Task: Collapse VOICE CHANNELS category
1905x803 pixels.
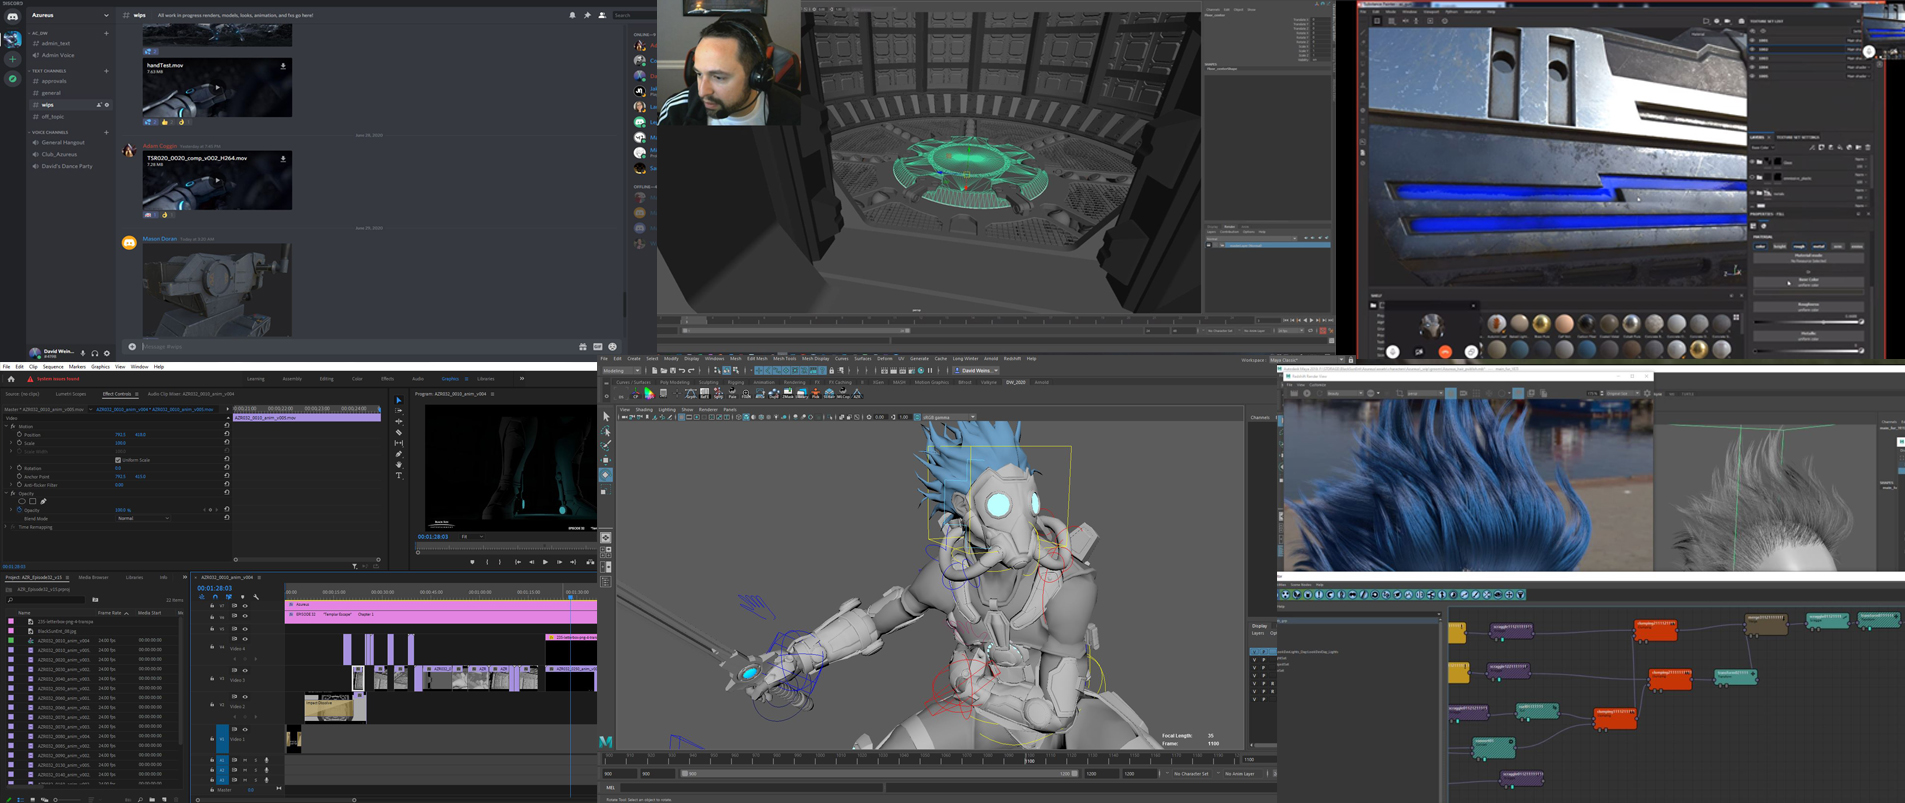Action: coord(49,132)
